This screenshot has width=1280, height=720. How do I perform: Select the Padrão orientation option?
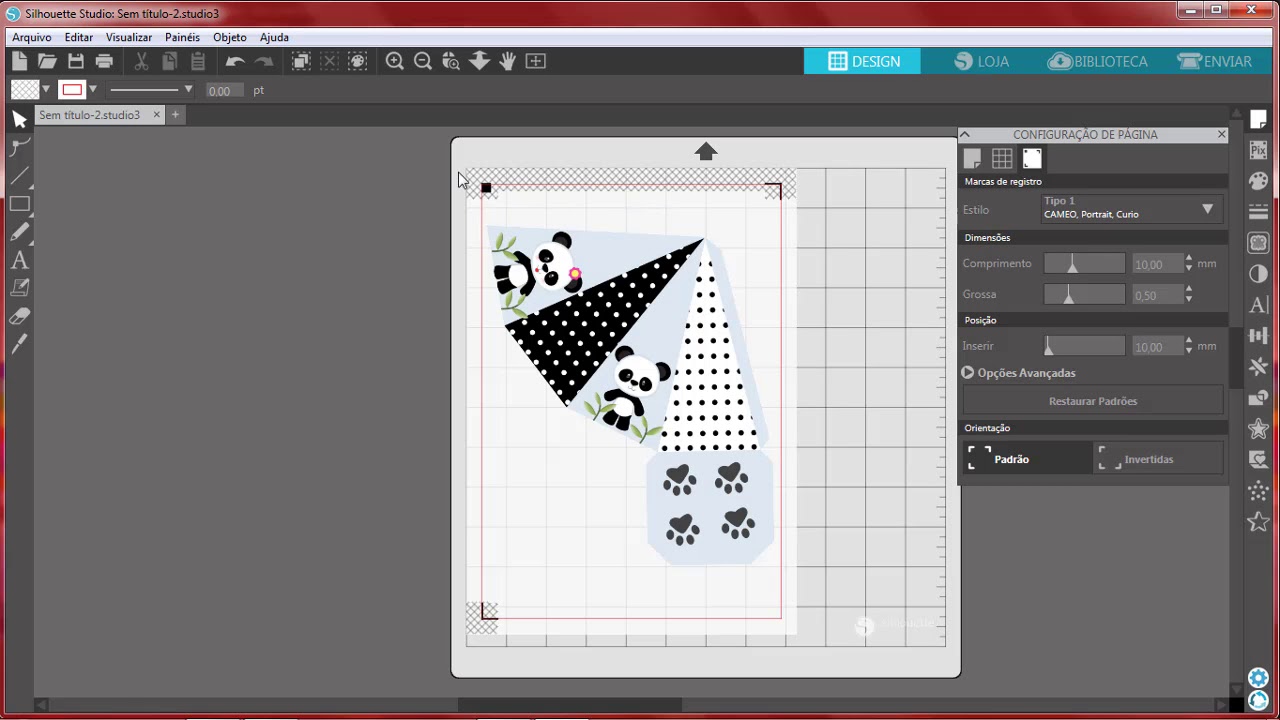click(x=1028, y=459)
